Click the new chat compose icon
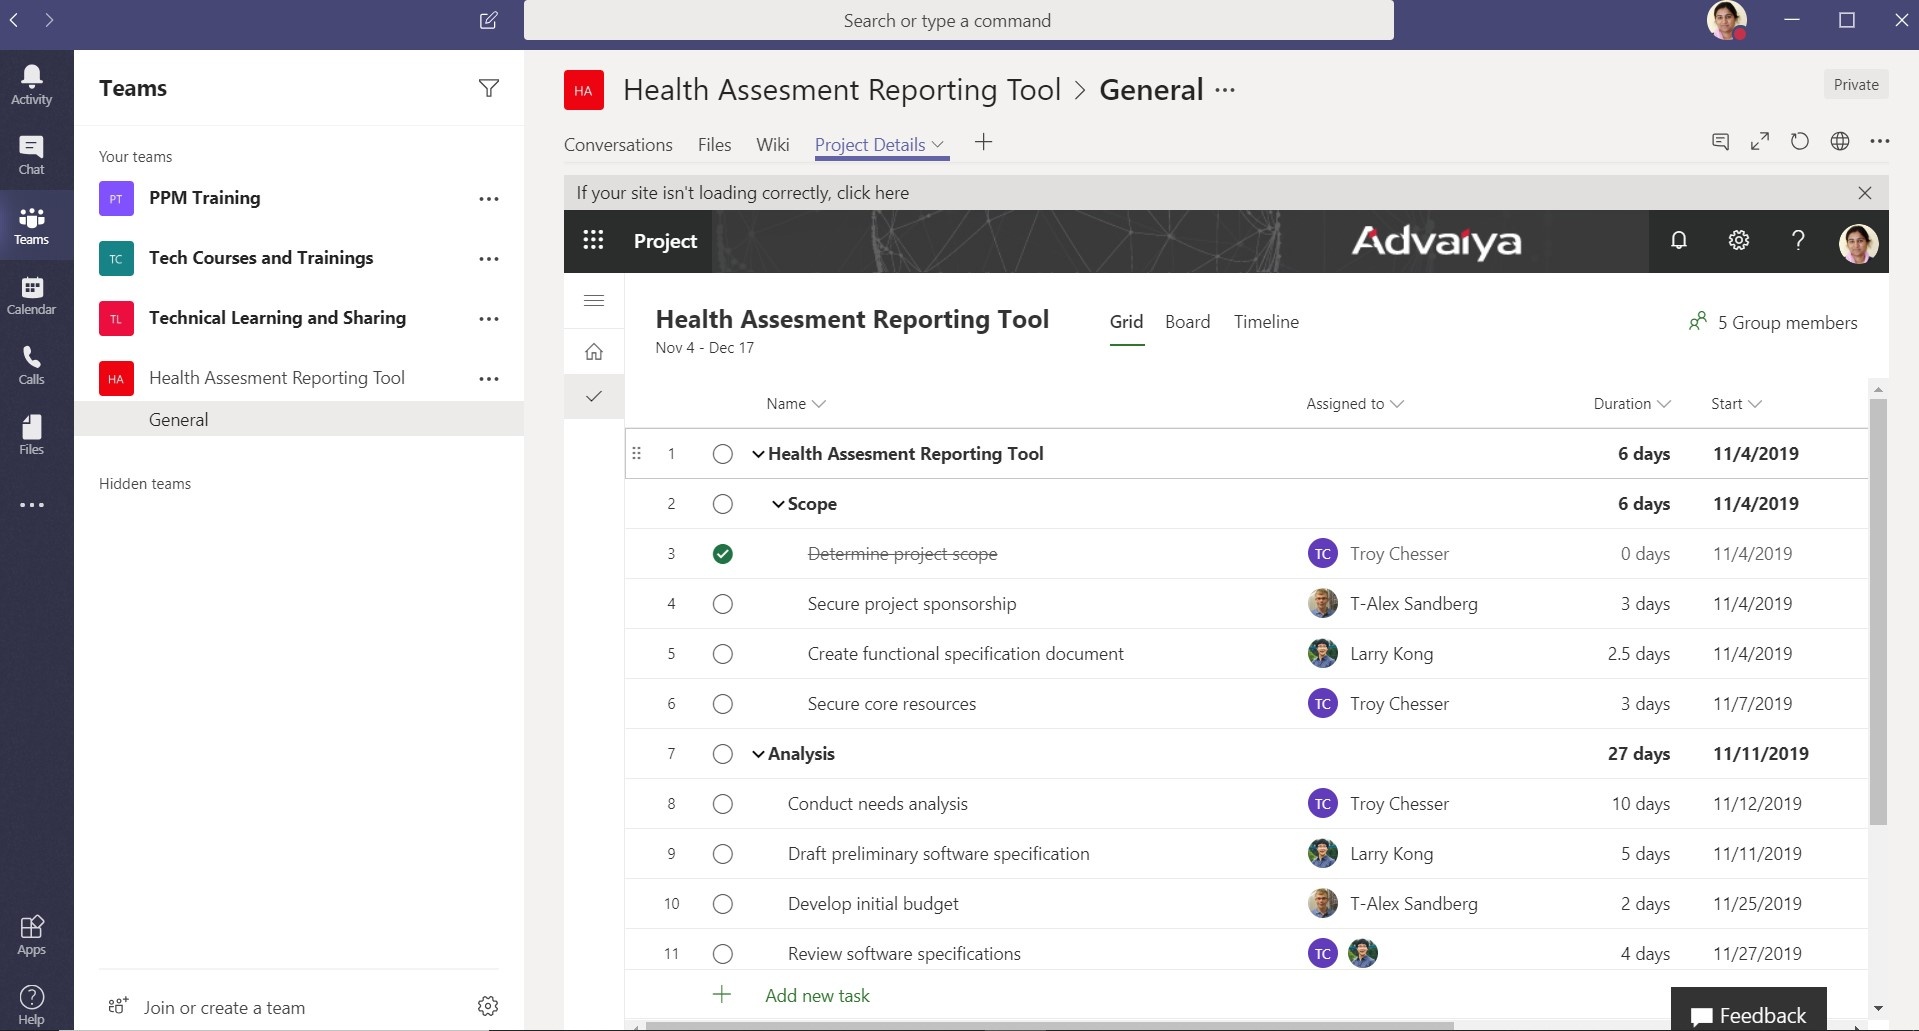Viewport: 1919px width, 1031px height. [x=488, y=20]
